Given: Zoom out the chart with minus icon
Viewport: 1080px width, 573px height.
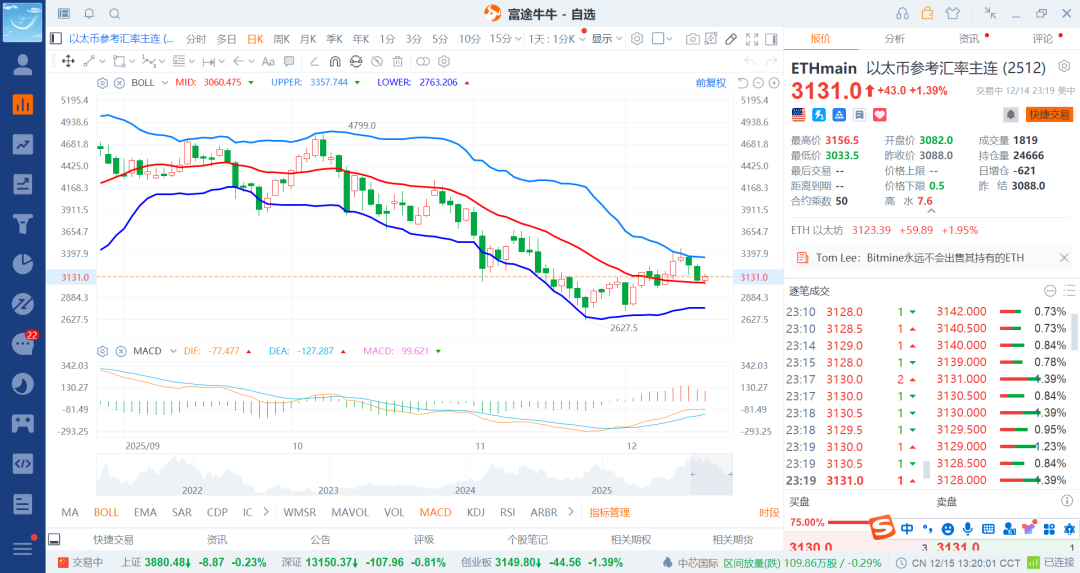Looking at the screenshot, I should [758, 83].
